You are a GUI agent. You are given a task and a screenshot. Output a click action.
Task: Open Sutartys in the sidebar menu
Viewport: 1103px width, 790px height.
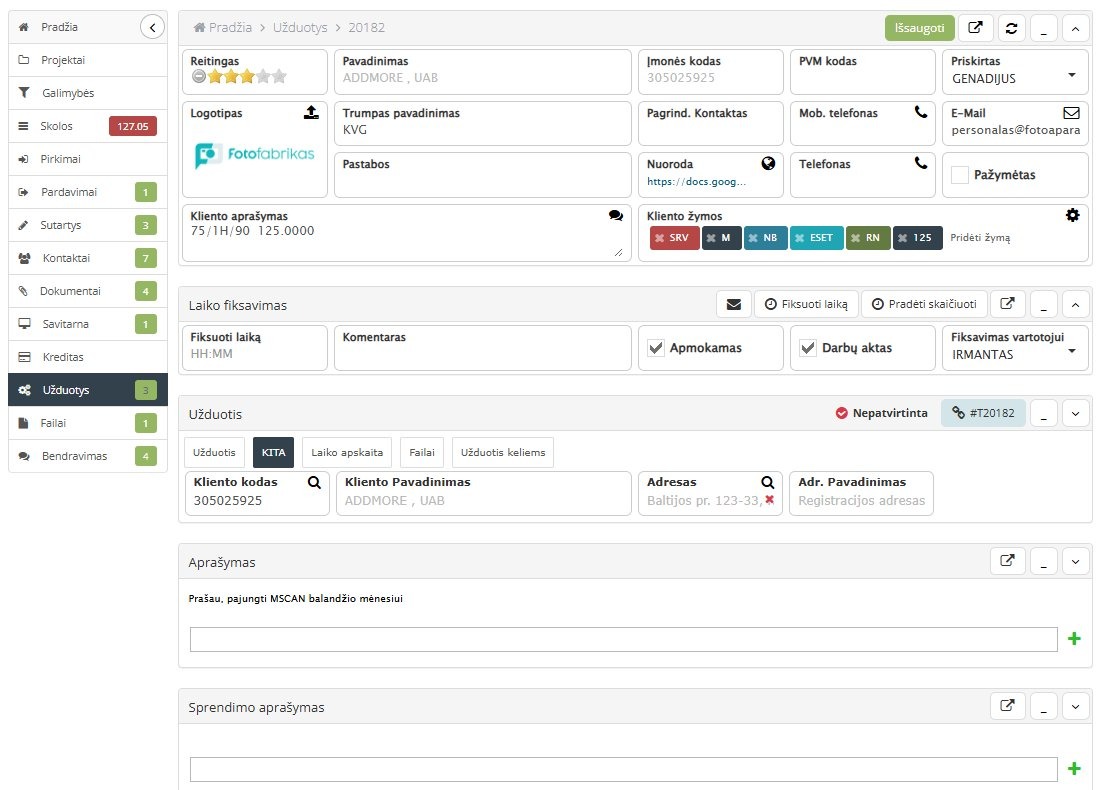pos(60,225)
